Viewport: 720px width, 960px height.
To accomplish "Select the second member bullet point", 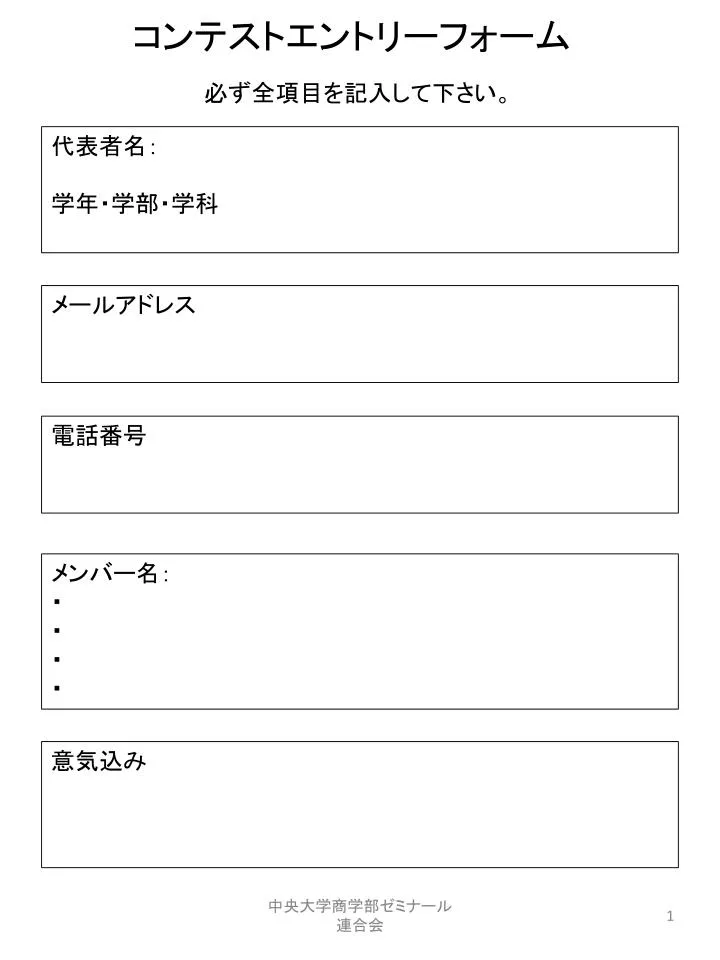I will 57,631.
